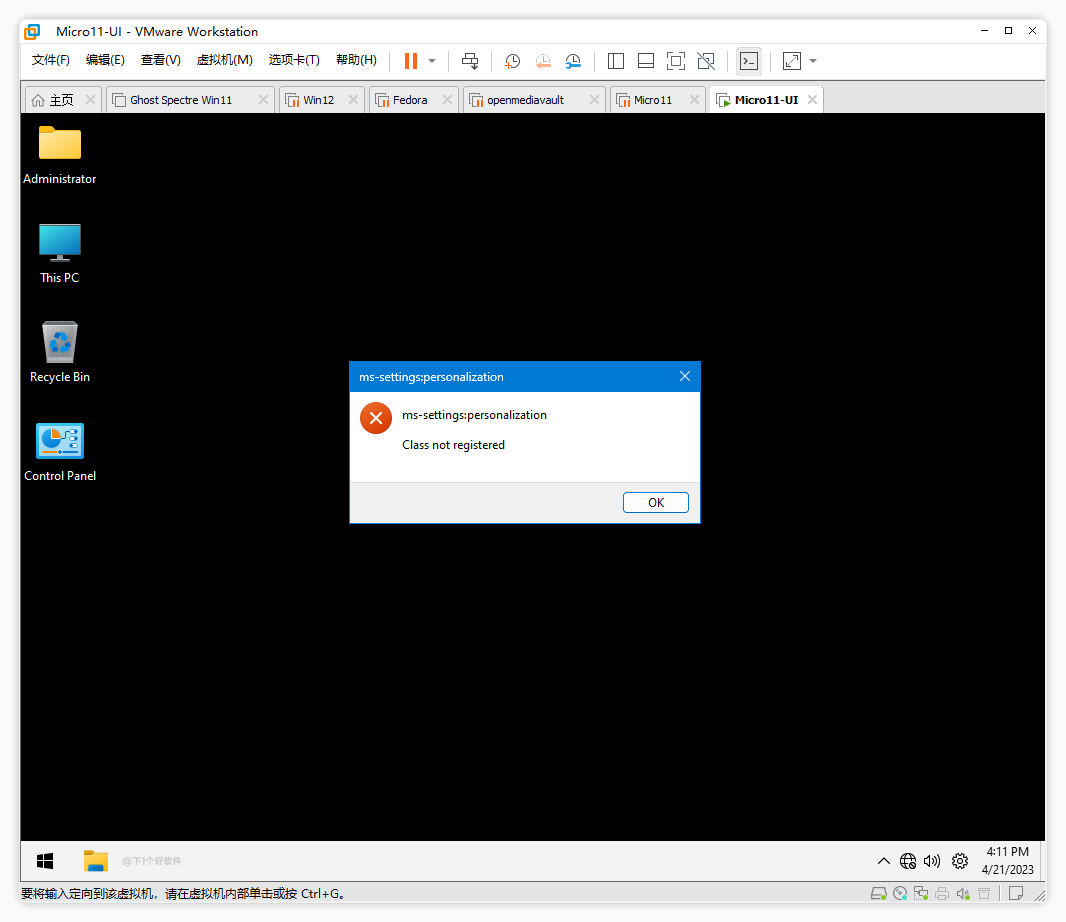Screen dimensions: 1066x922
Task: Toggle the console view icon
Action: (749, 61)
